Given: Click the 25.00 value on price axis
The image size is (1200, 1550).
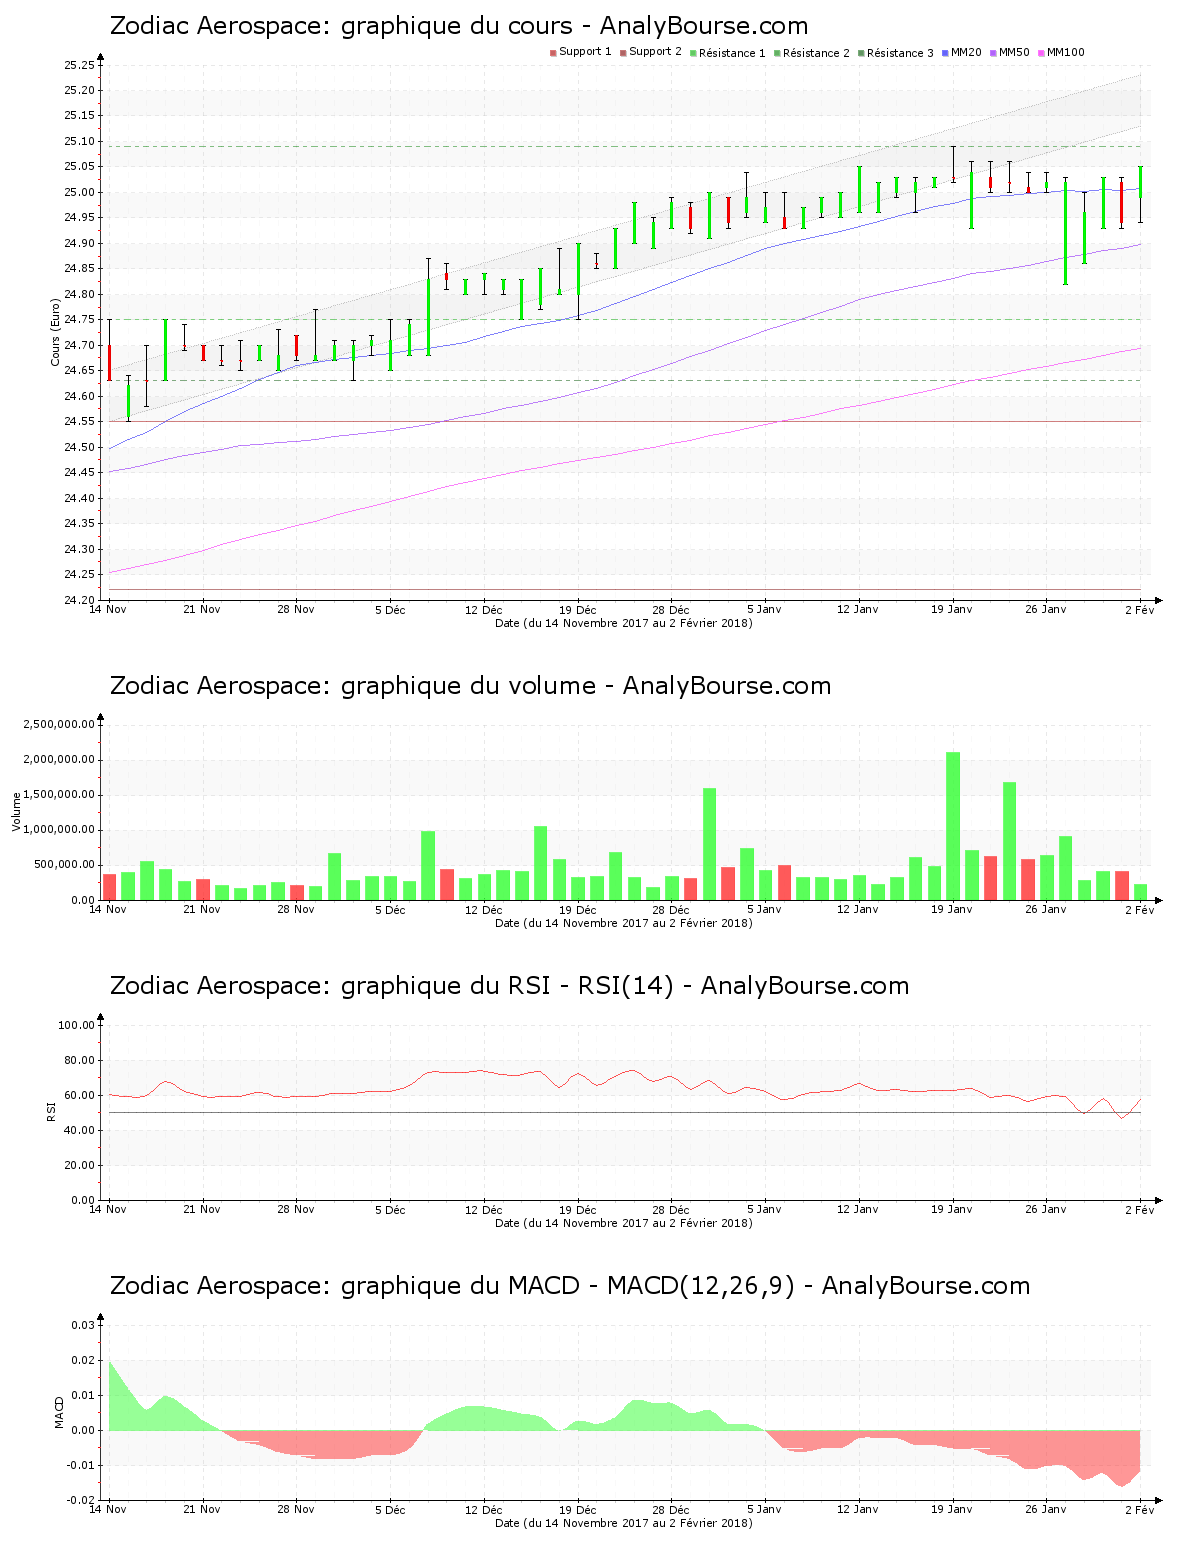Looking at the screenshot, I should (x=78, y=193).
